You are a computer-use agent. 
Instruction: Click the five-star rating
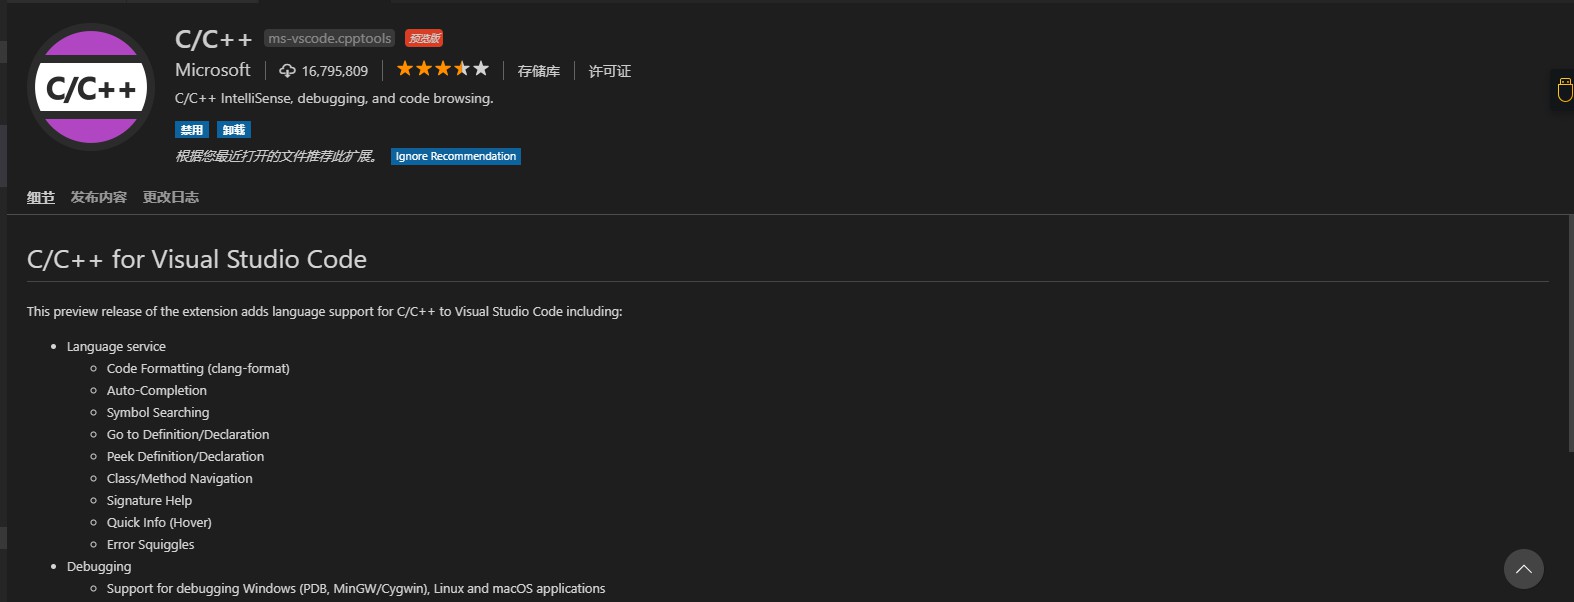coord(442,69)
